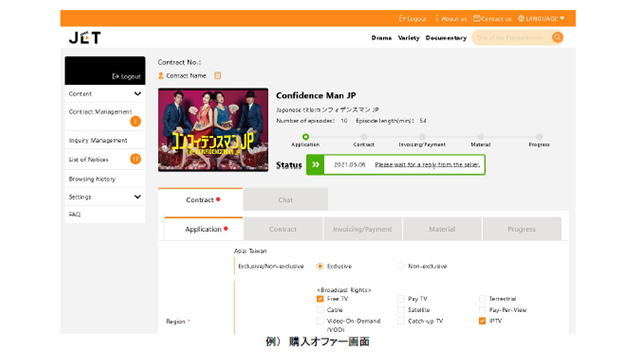
Task: Open Contract Management in sidebar
Action: click(105, 116)
